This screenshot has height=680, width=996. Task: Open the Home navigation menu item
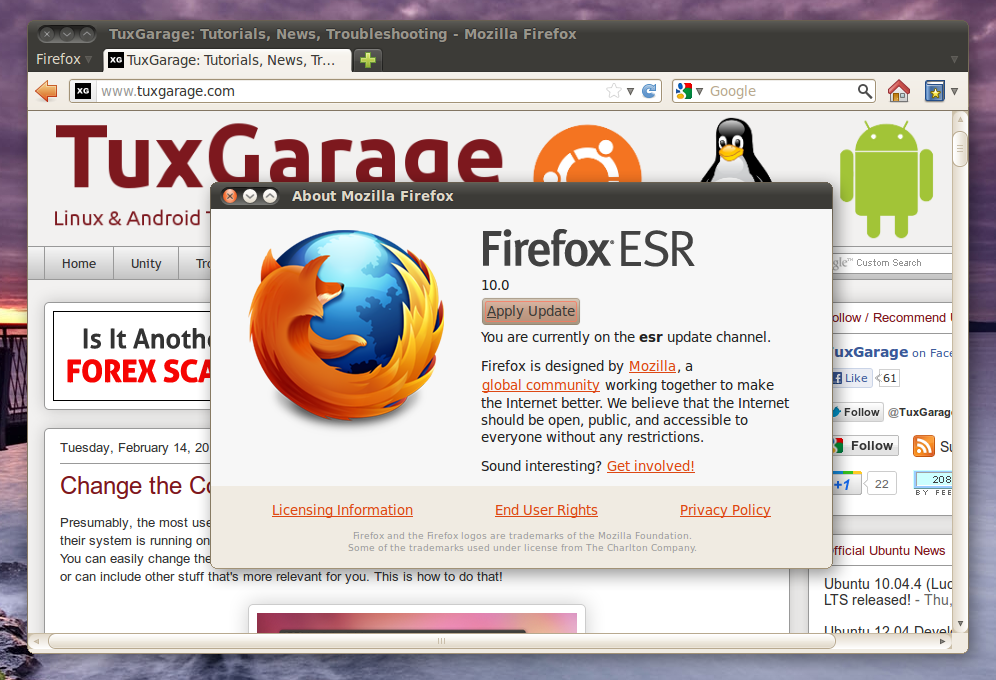point(79,263)
